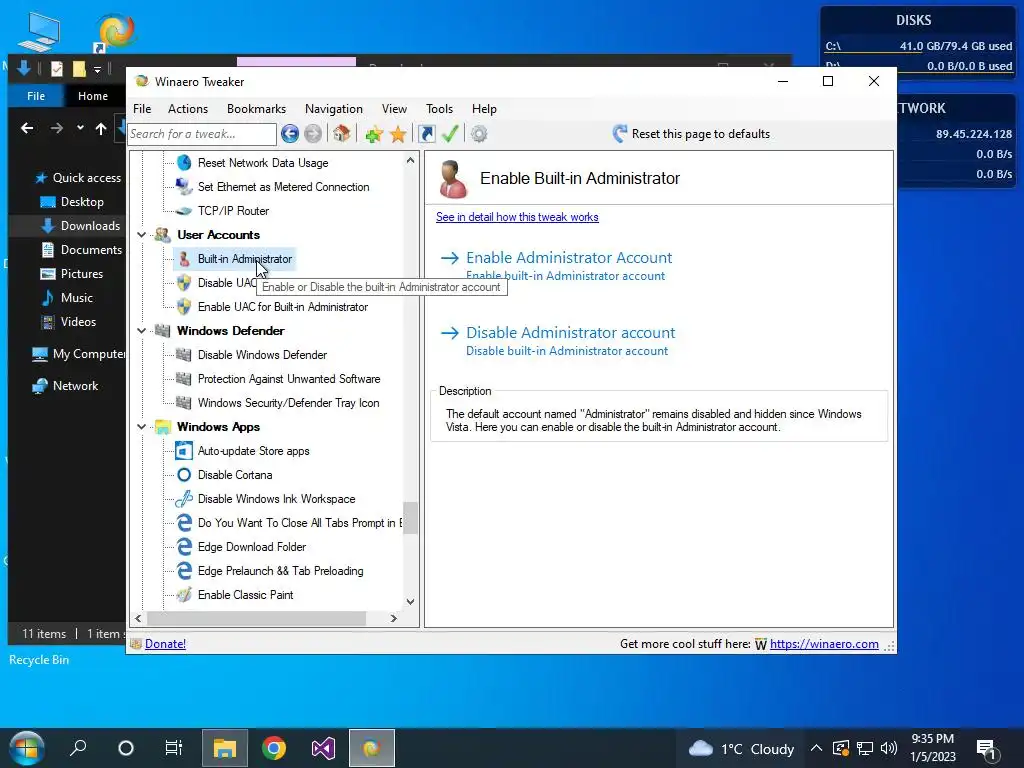Open the Bookmarks menu

pos(257,109)
